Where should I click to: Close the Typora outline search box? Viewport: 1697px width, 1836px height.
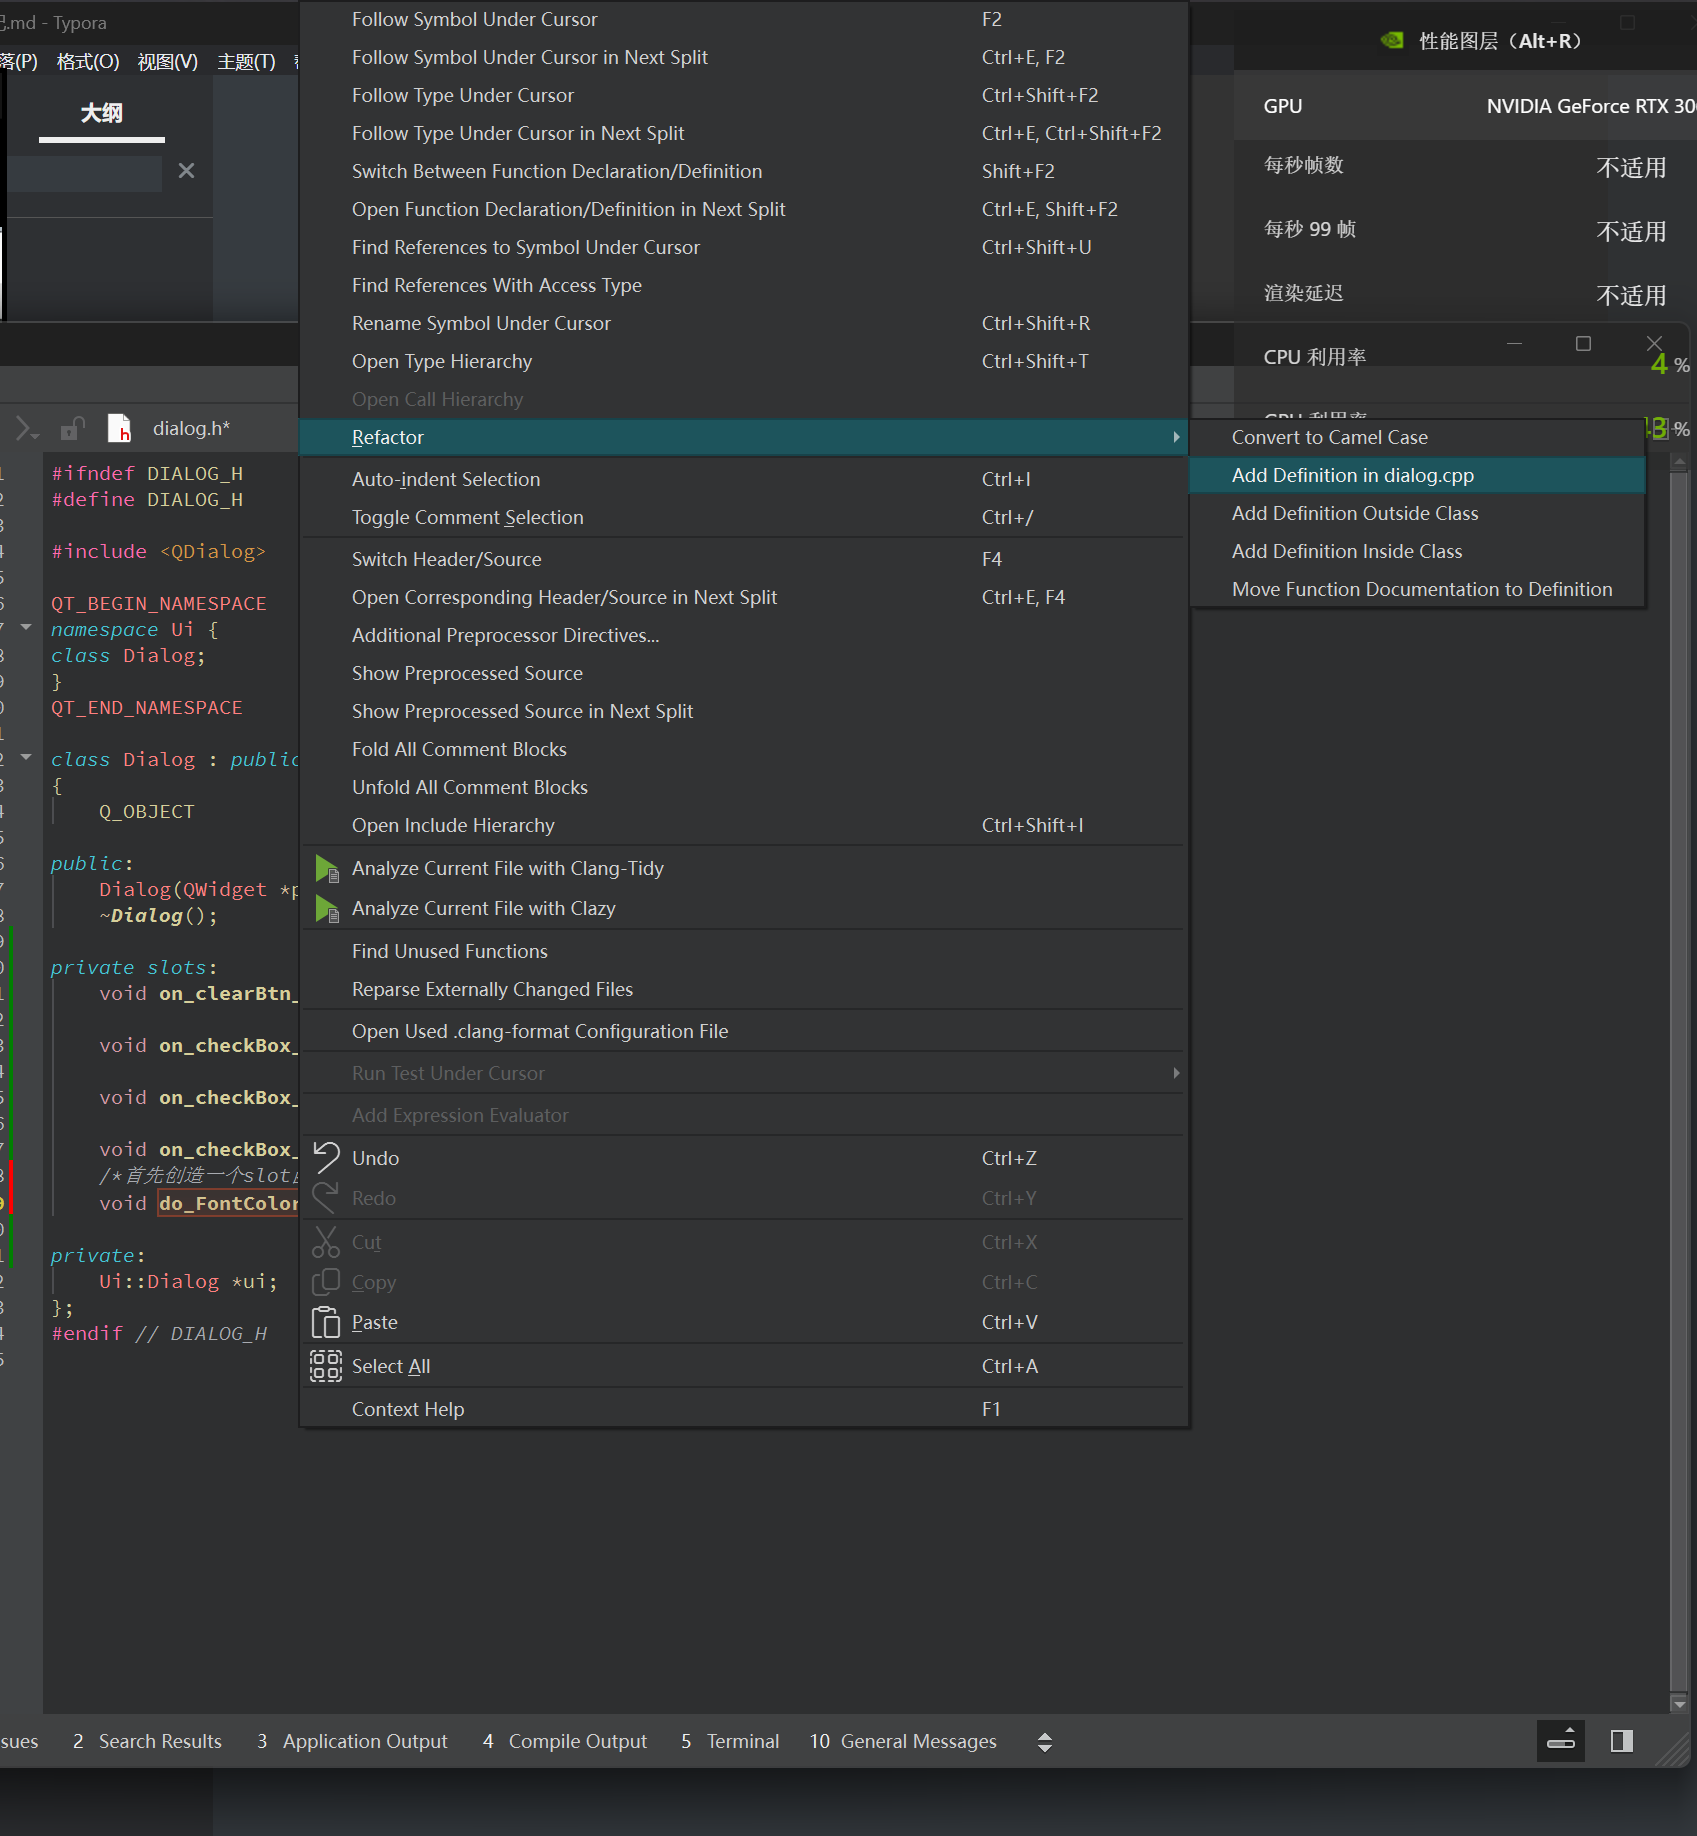pyautogui.click(x=186, y=171)
